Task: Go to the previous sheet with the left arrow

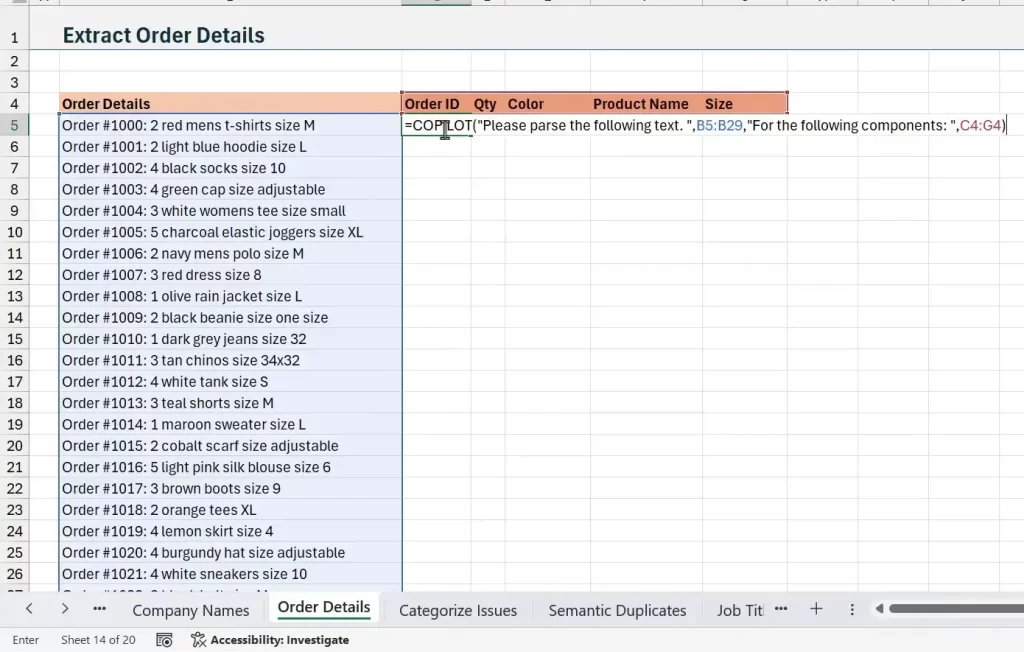Action: pyautogui.click(x=29, y=609)
